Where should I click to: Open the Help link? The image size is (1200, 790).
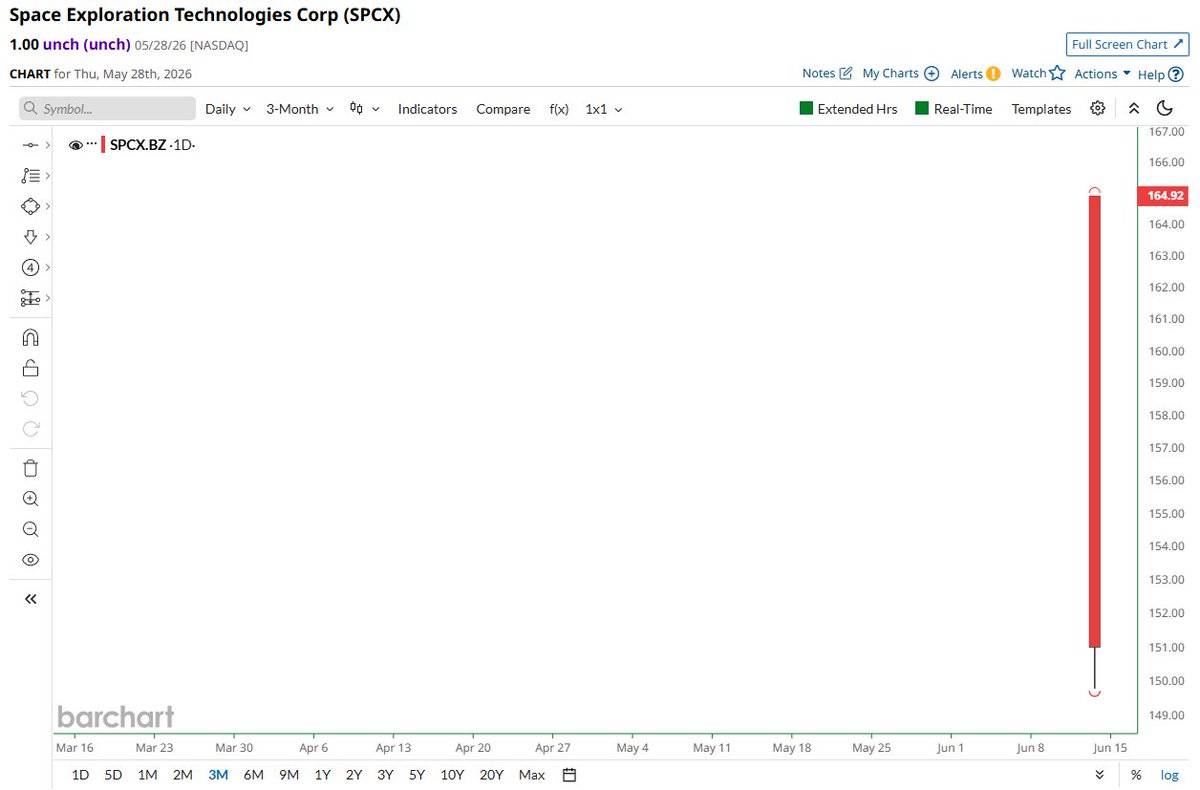1160,73
